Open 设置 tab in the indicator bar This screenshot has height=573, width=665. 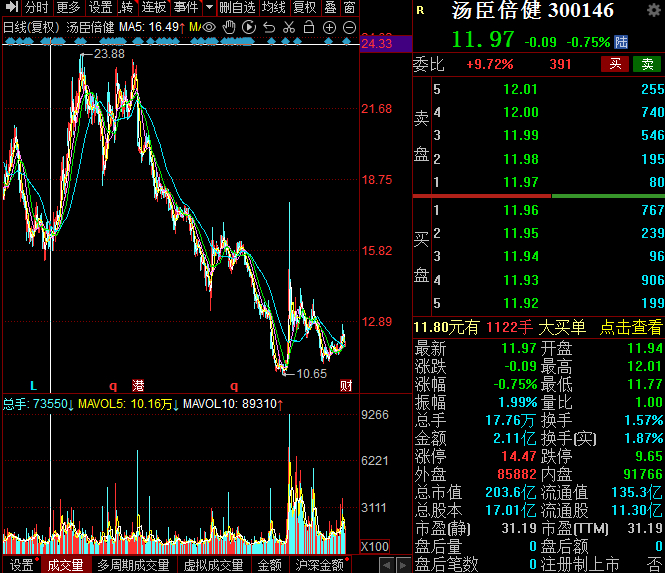(21, 565)
